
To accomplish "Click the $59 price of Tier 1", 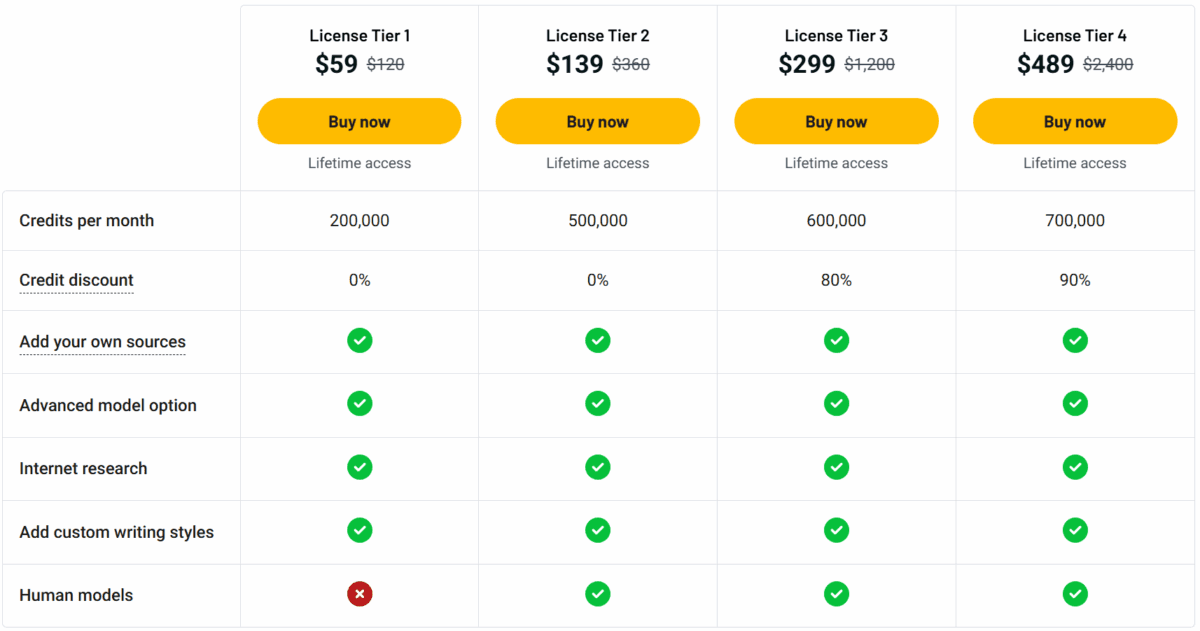I will (x=336, y=65).
